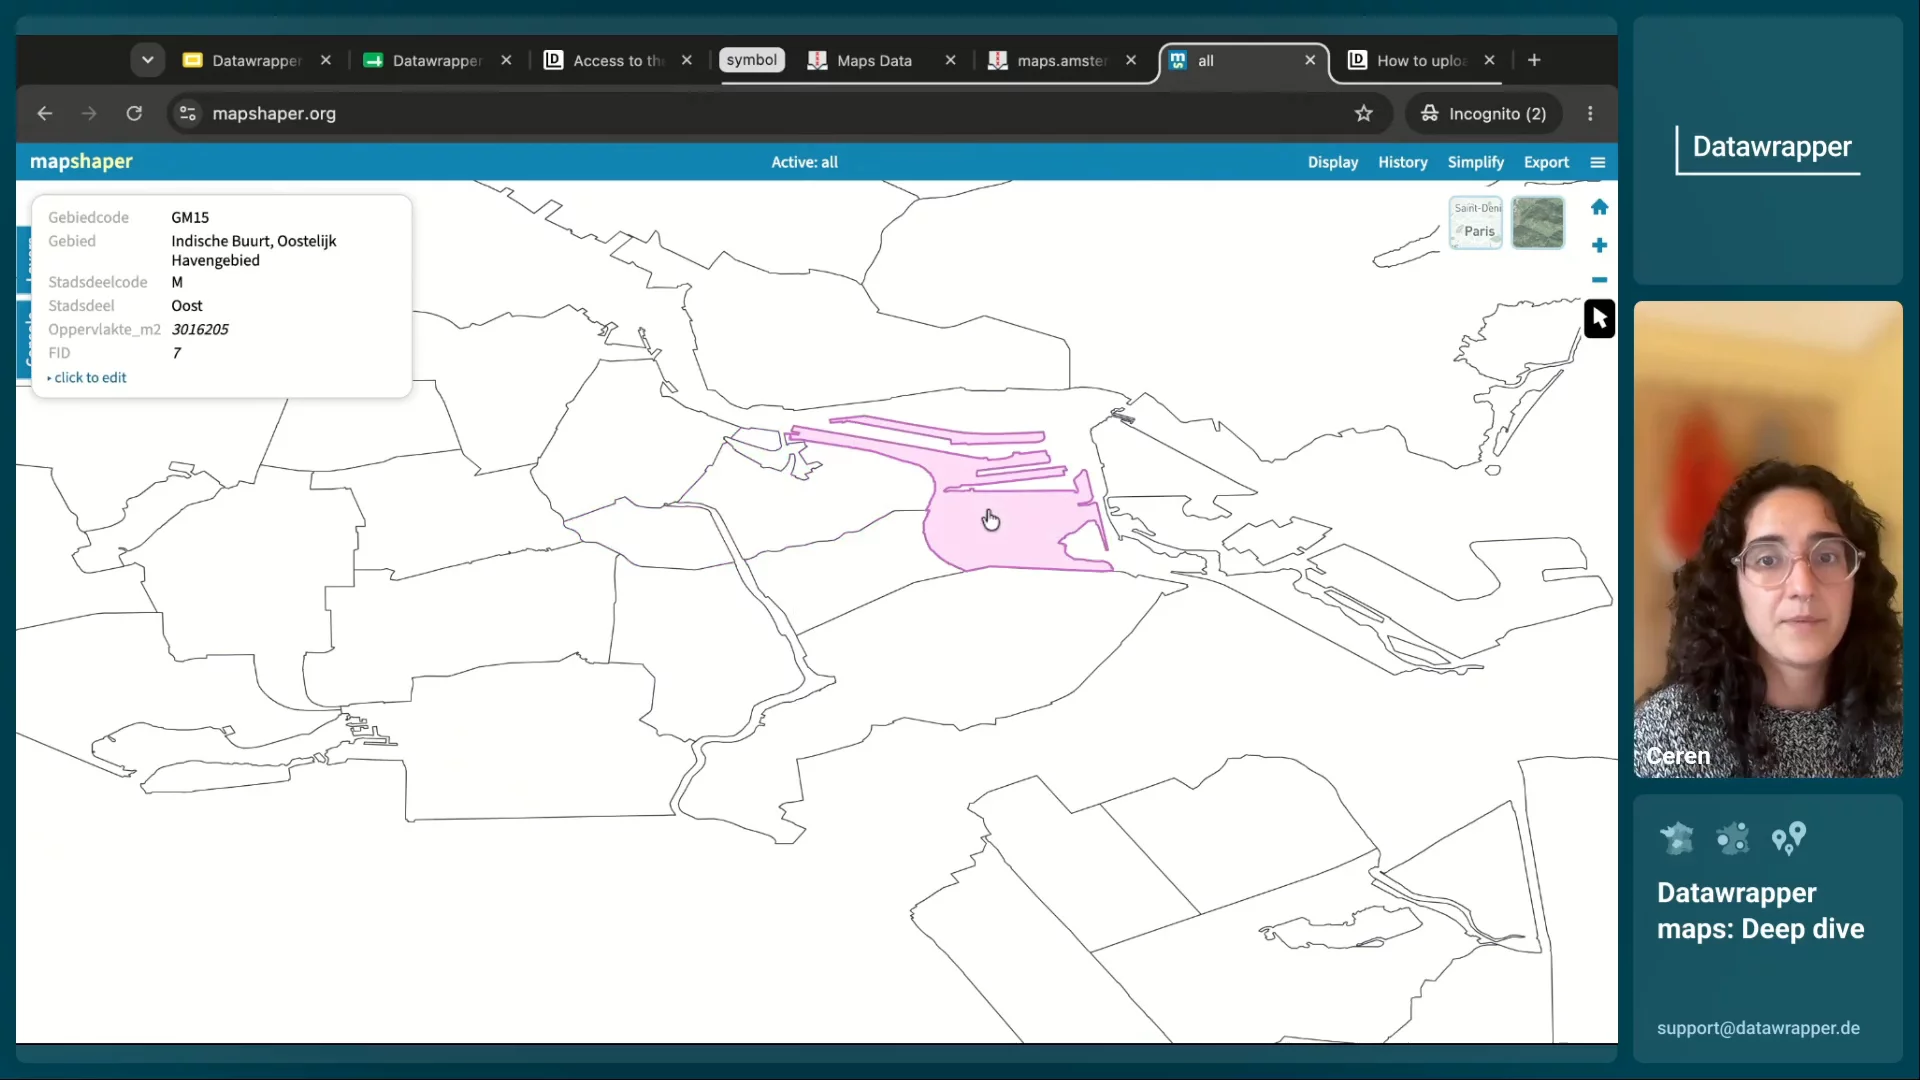Open the Display menu
1920x1080 pixels.
(1333, 162)
